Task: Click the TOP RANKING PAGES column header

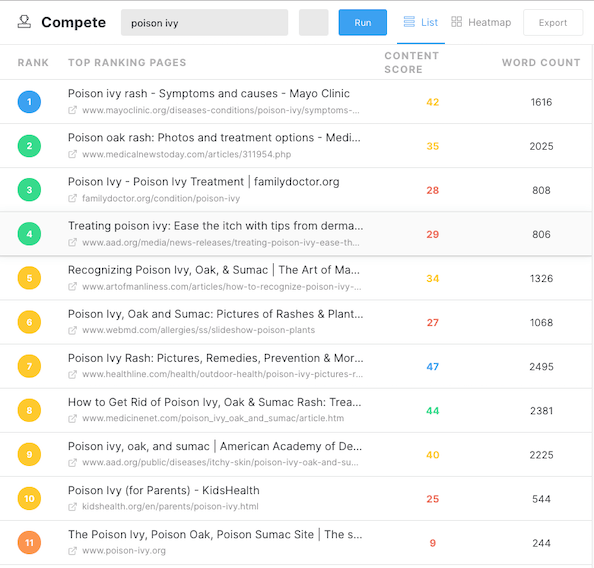Action: pyautogui.click(x=127, y=63)
